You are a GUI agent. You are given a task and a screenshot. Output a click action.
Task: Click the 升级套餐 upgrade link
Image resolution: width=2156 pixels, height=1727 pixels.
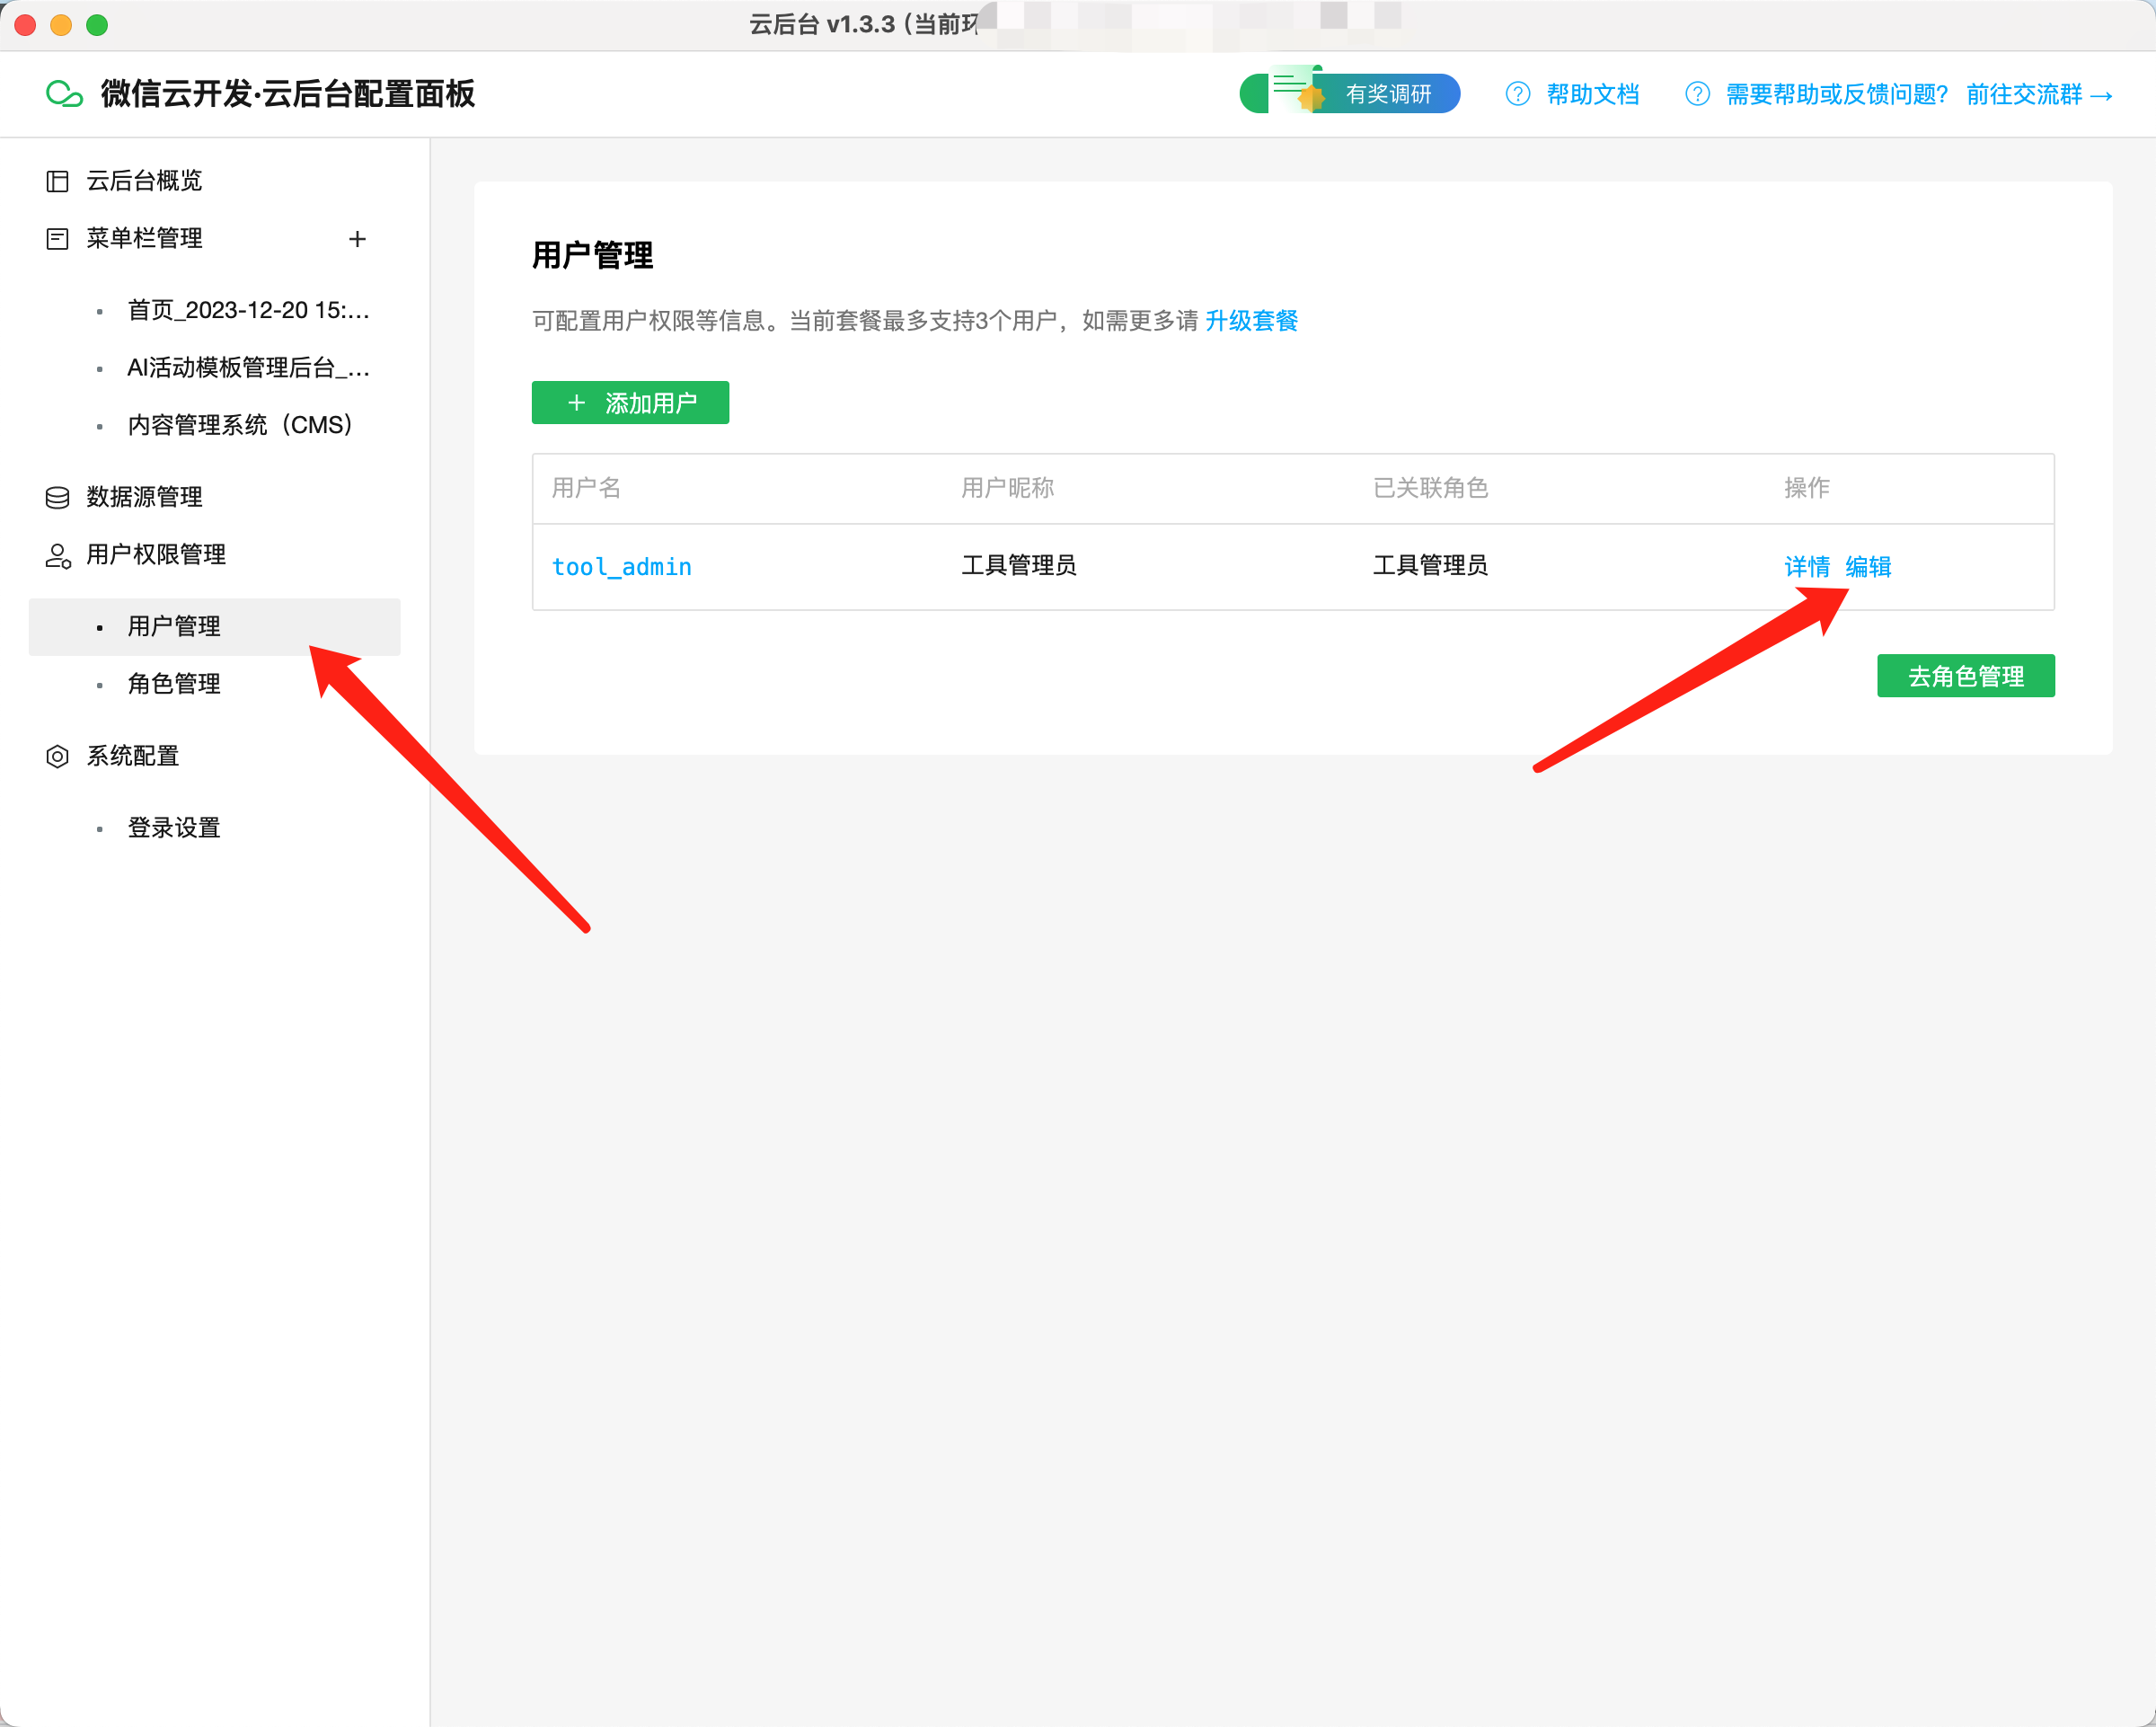pyautogui.click(x=1251, y=321)
